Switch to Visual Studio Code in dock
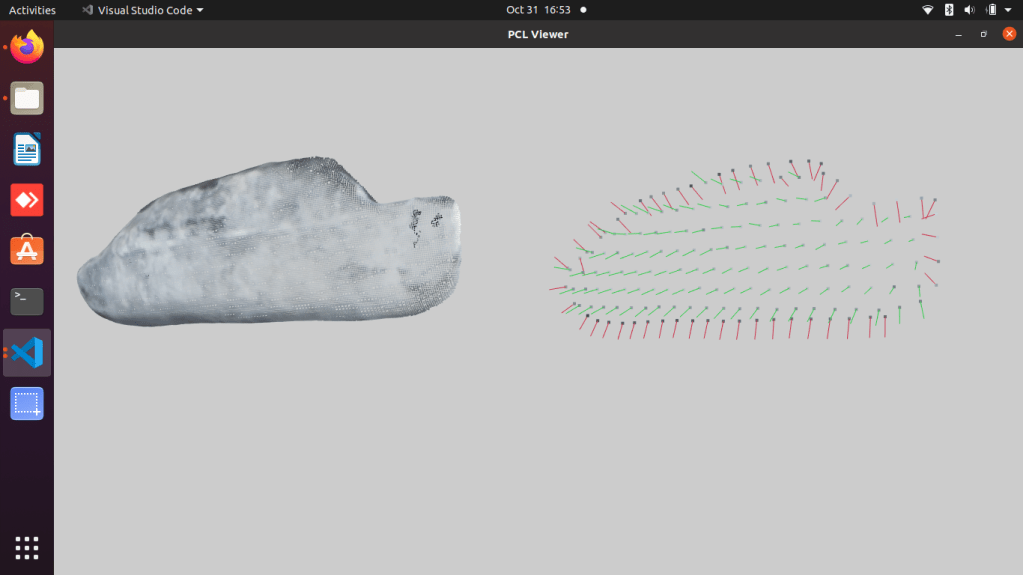The width and height of the screenshot is (1023, 575). (x=27, y=352)
